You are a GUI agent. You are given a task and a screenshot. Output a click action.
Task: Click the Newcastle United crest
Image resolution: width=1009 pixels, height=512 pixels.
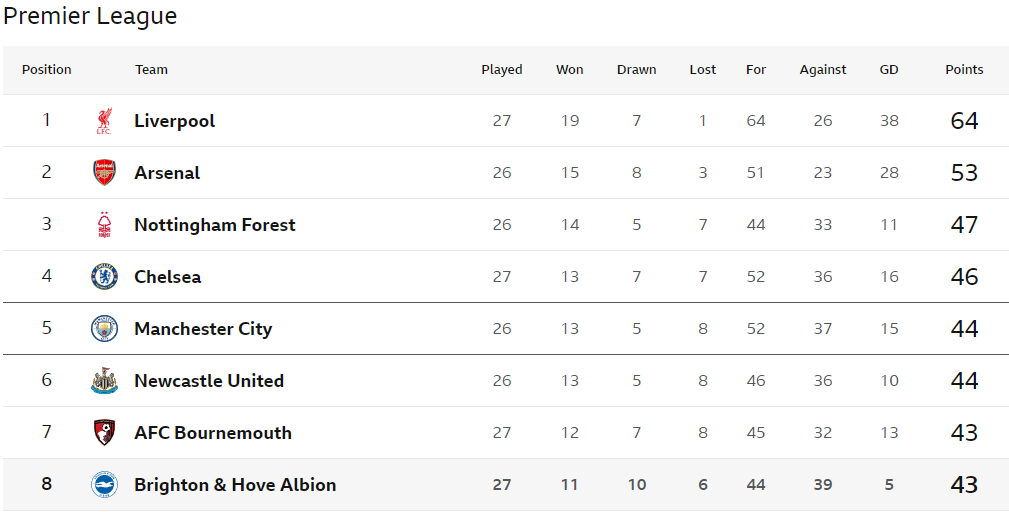(104, 381)
